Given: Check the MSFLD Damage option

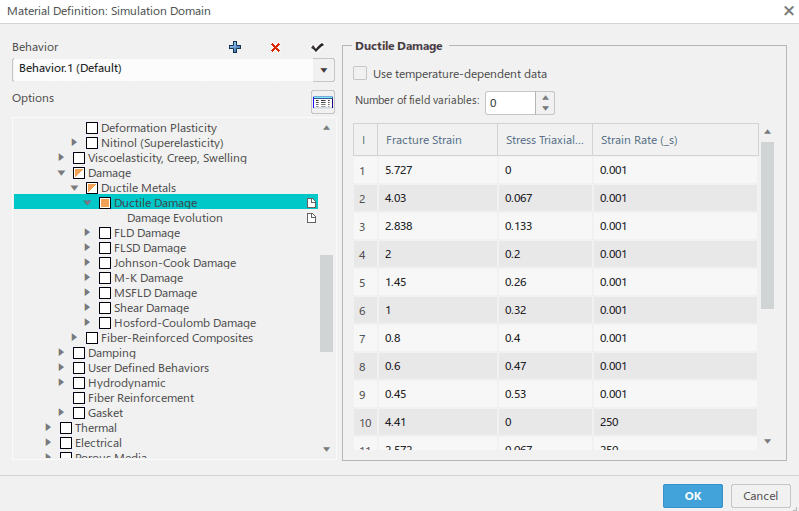Looking at the screenshot, I should (x=105, y=293).
